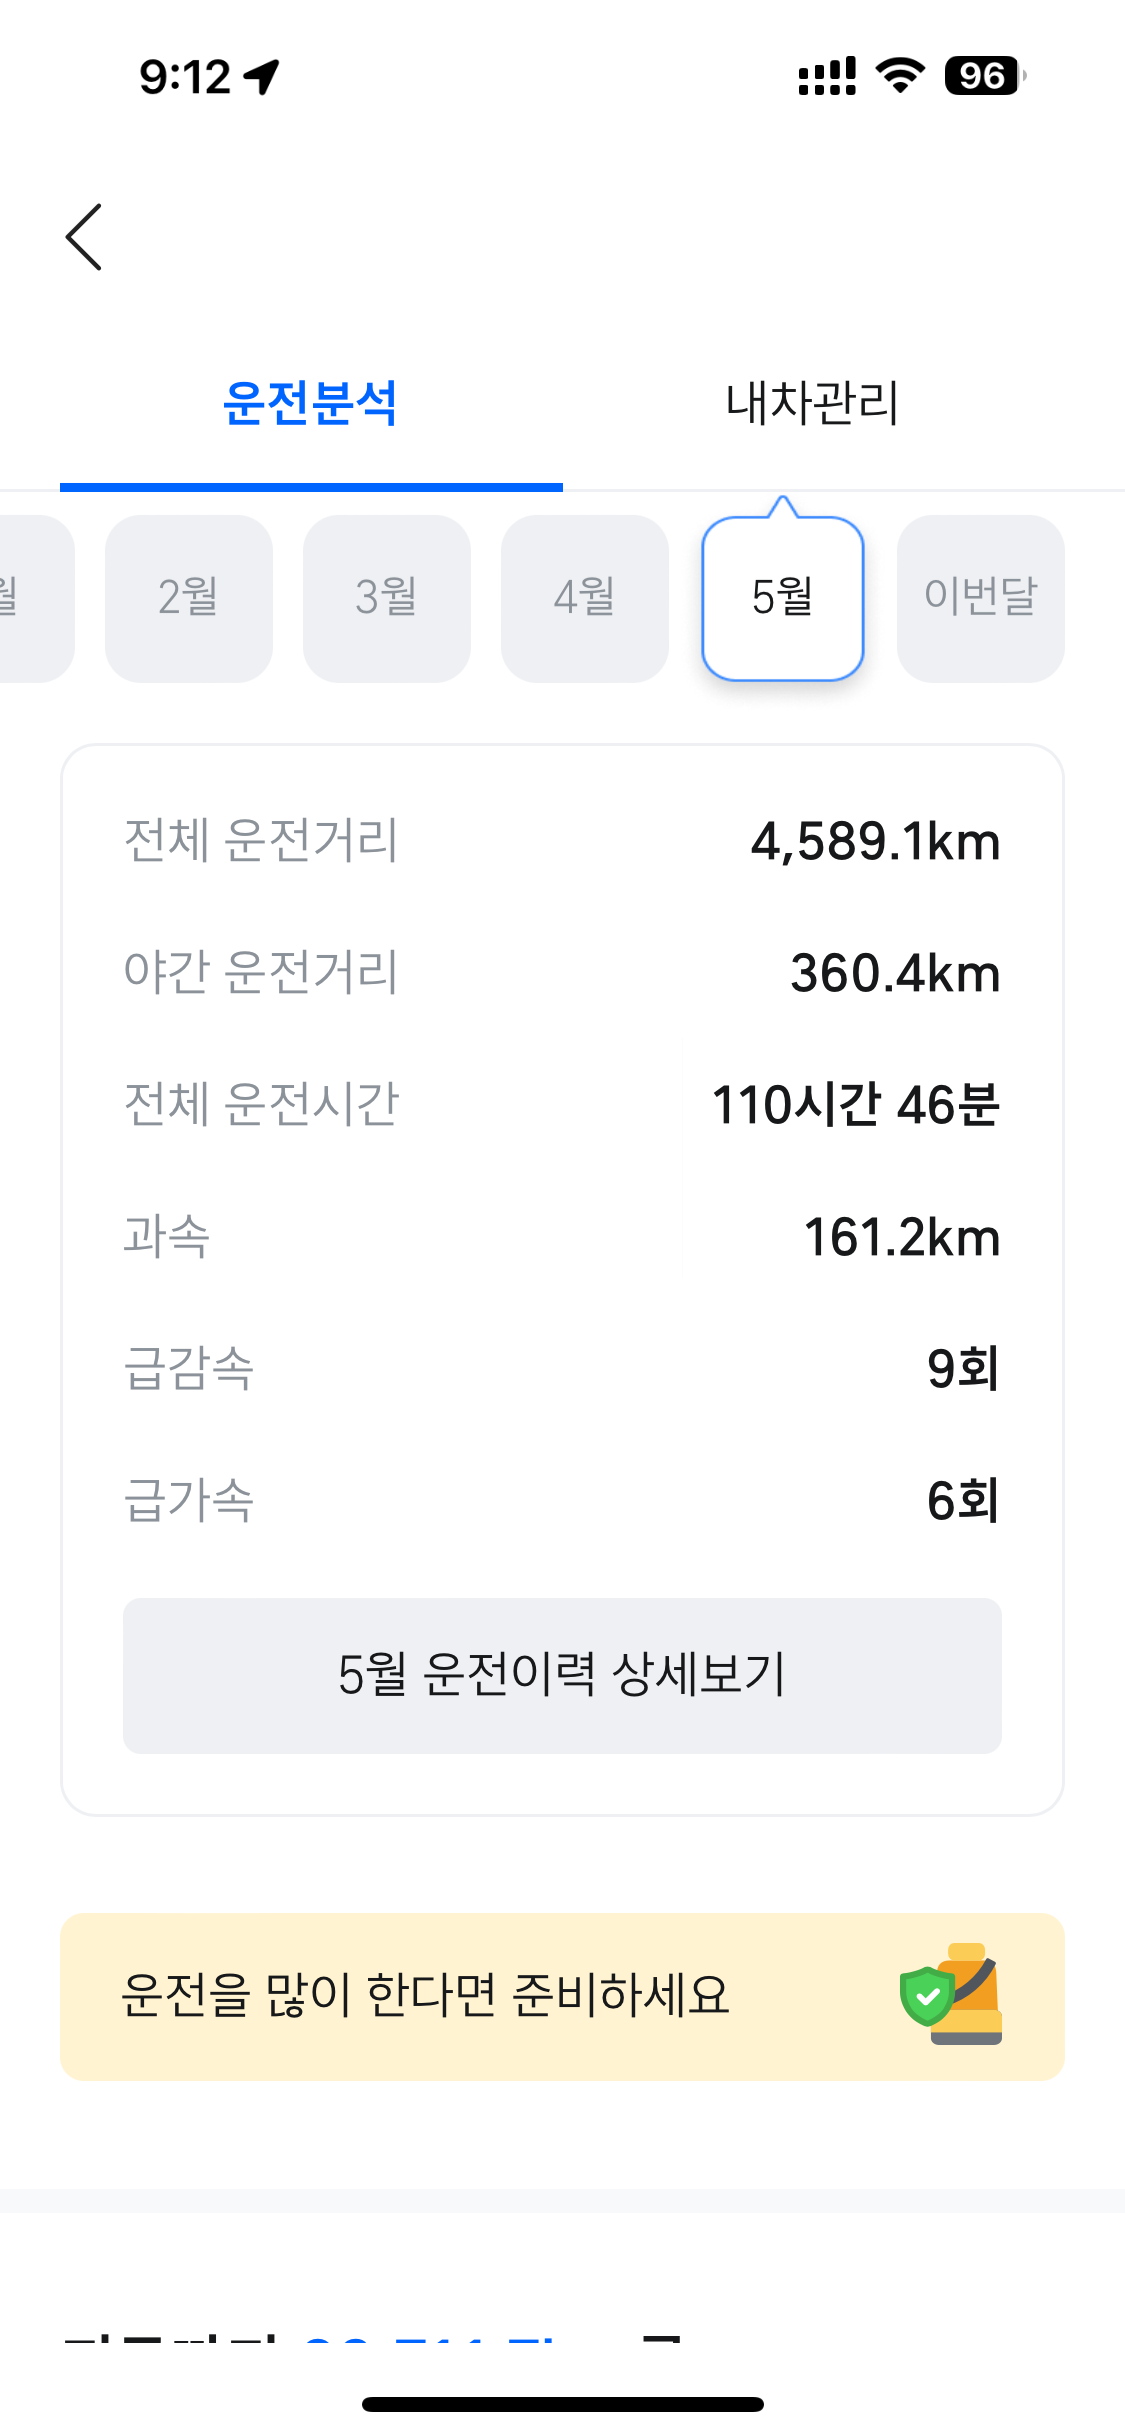The image size is (1125, 2436).
Task: Choose the 4월 month chip
Action: pyautogui.click(x=585, y=598)
